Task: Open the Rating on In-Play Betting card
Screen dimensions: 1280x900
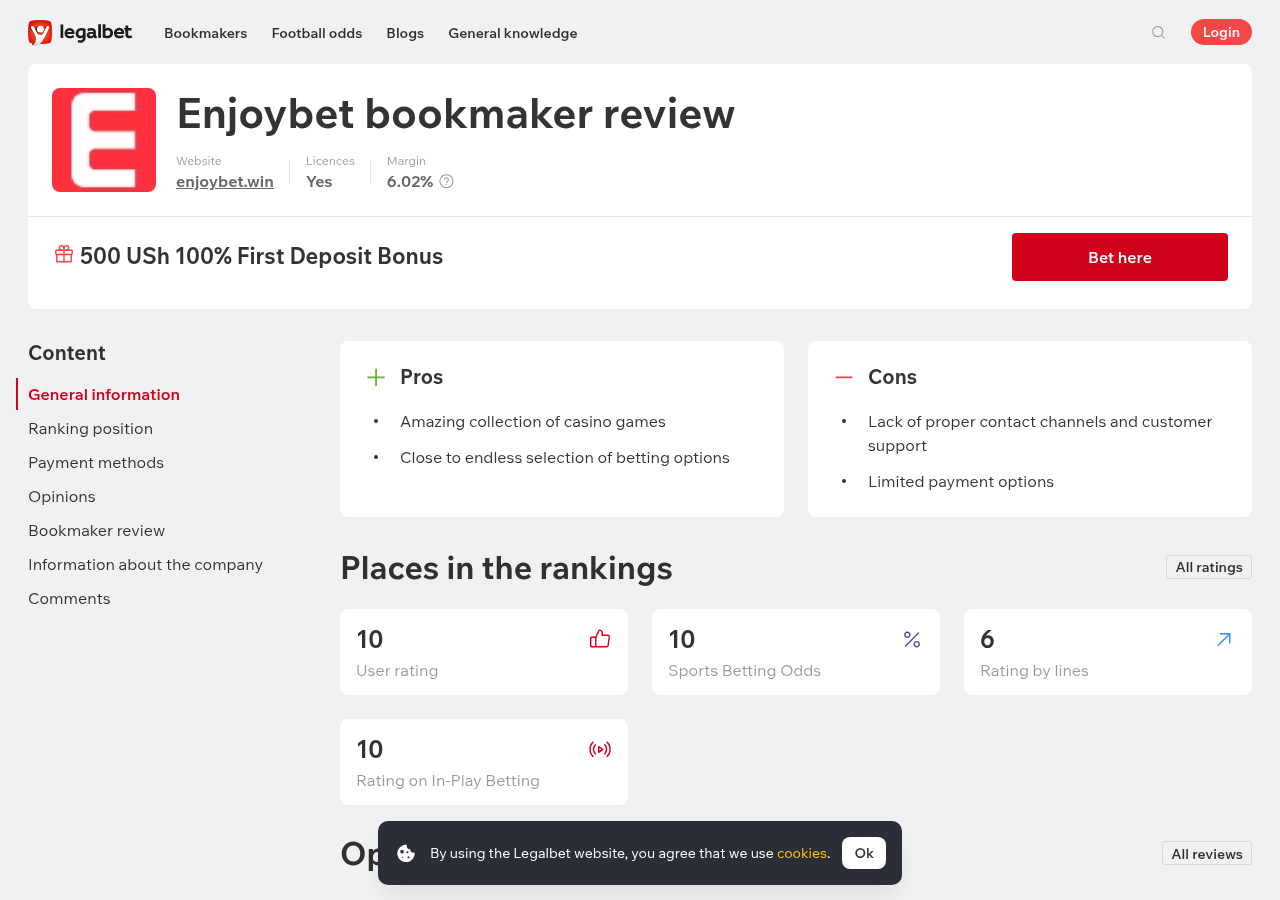Action: point(484,762)
